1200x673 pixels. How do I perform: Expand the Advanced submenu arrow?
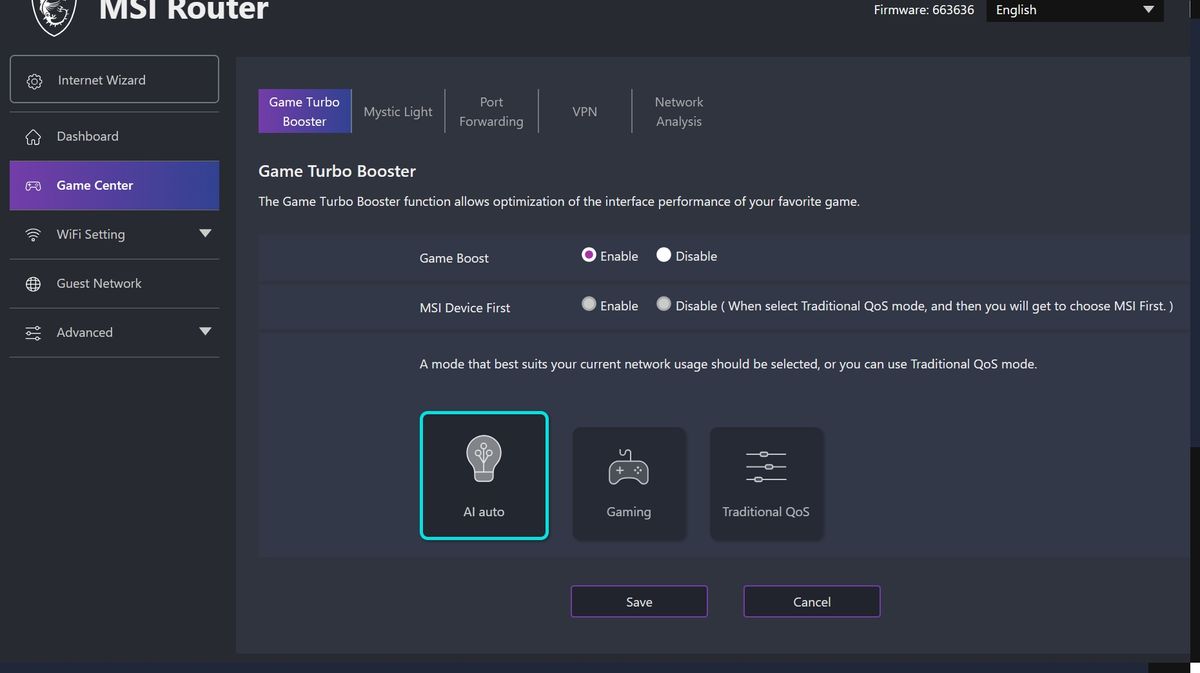[205, 332]
